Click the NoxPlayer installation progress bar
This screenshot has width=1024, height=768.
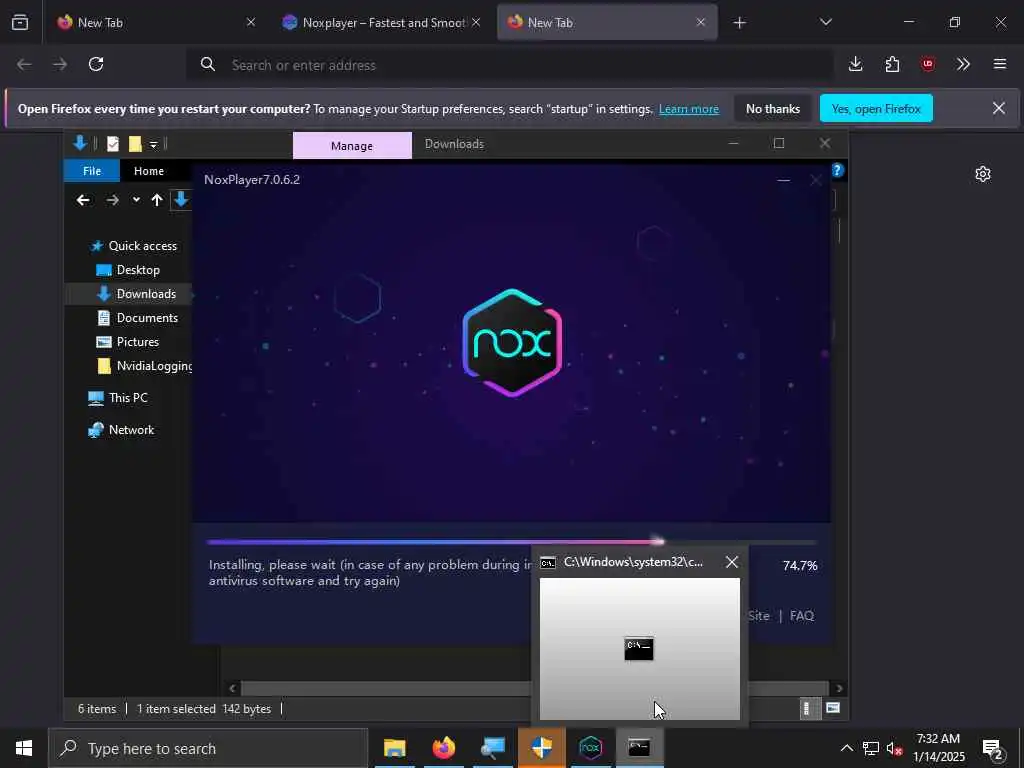point(511,541)
